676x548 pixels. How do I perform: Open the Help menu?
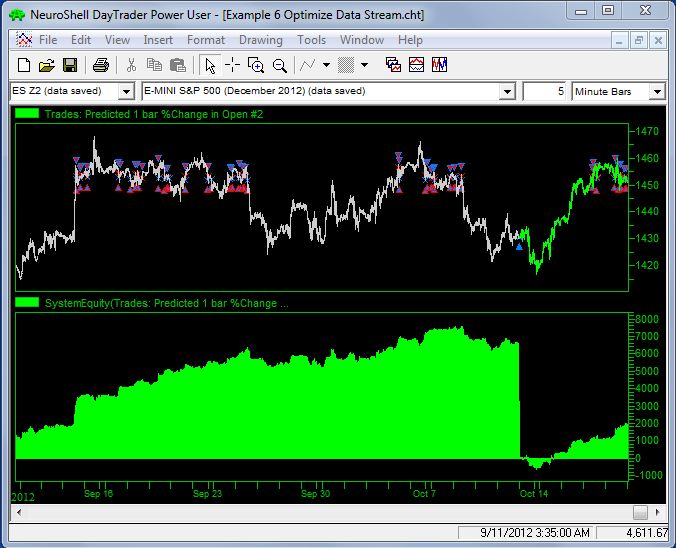(410, 40)
